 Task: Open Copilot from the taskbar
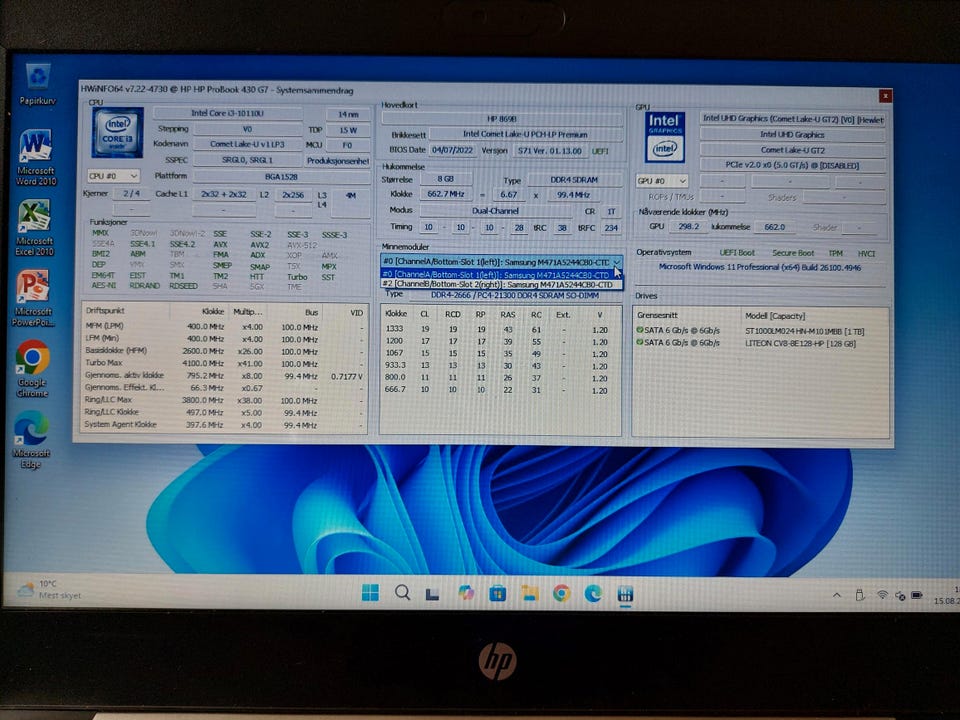pyautogui.click(x=466, y=593)
